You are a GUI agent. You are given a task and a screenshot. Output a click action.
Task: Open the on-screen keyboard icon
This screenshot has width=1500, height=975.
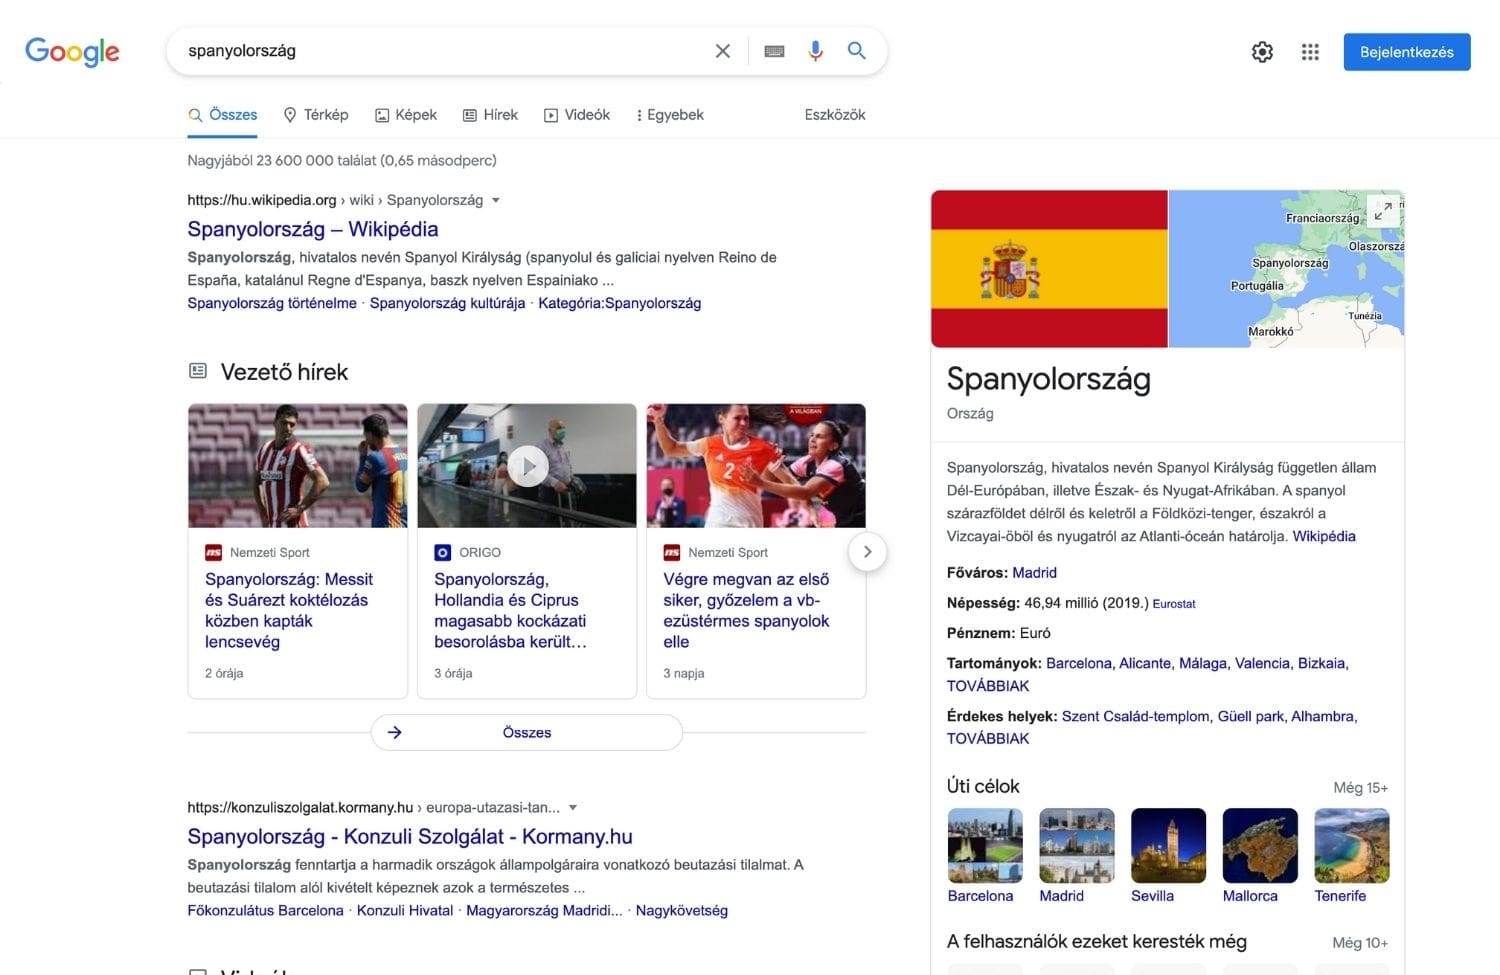coord(774,51)
